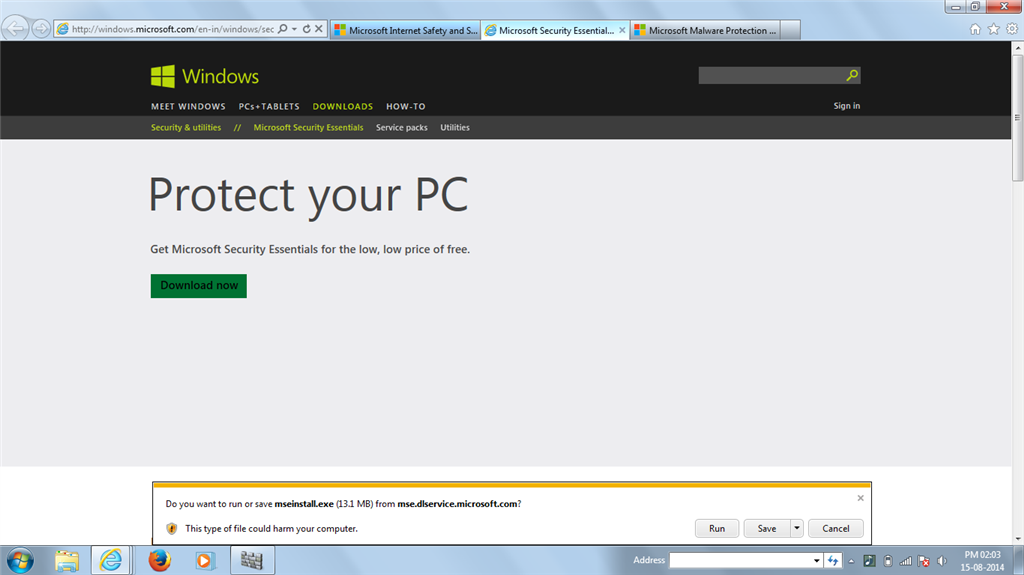Image resolution: width=1024 pixels, height=575 pixels.
Task: Click the security shield warning icon
Action: (172, 529)
